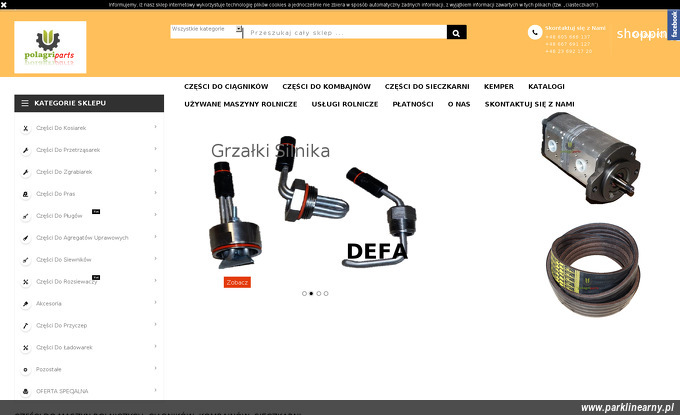Click Skontaktuj się z Nami header text
This screenshot has width=680, height=415.
pos(575,28)
